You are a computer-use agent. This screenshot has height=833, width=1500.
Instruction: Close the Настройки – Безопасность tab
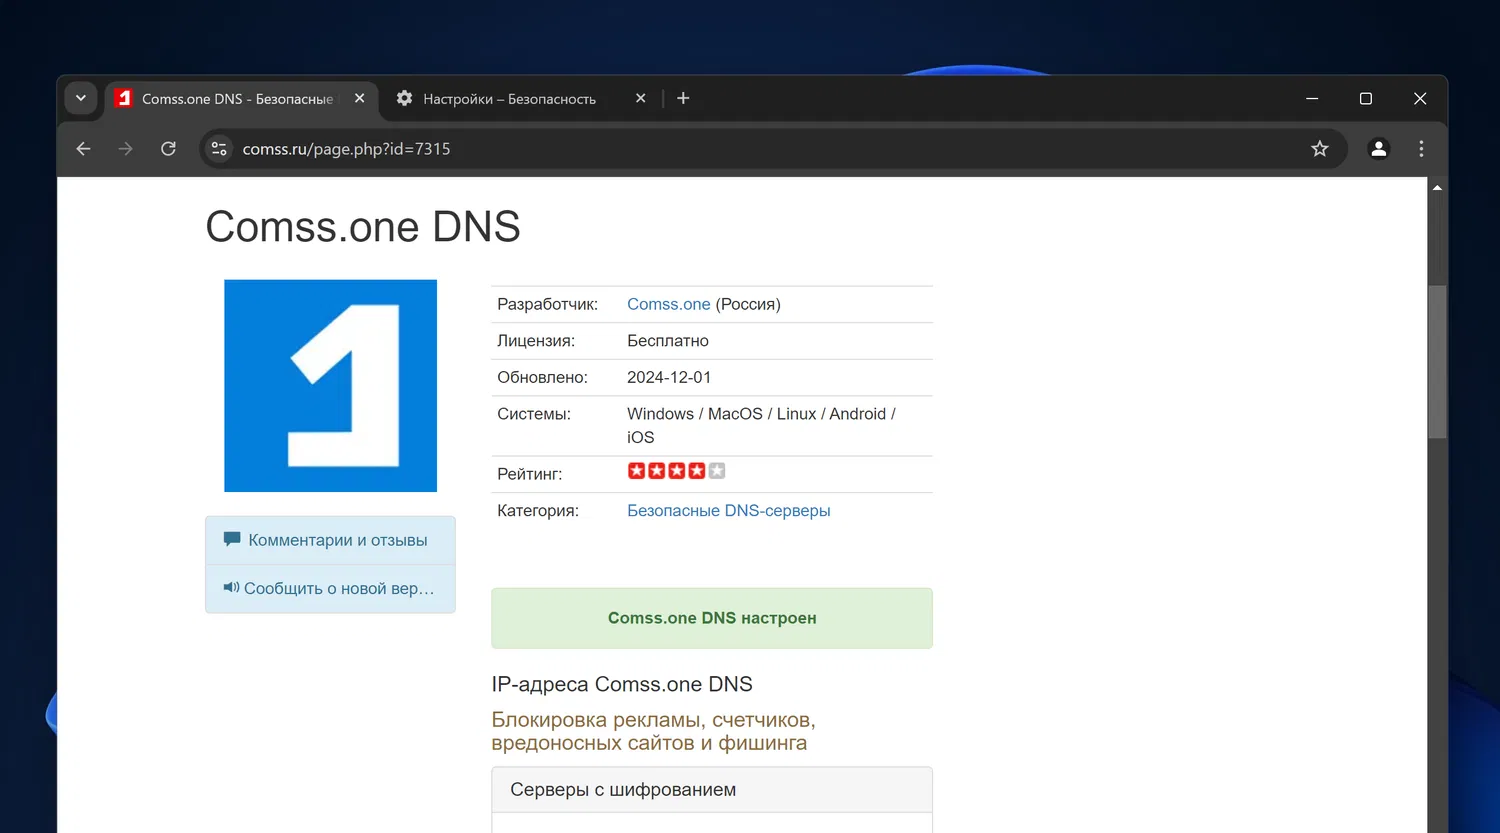(640, 98)
